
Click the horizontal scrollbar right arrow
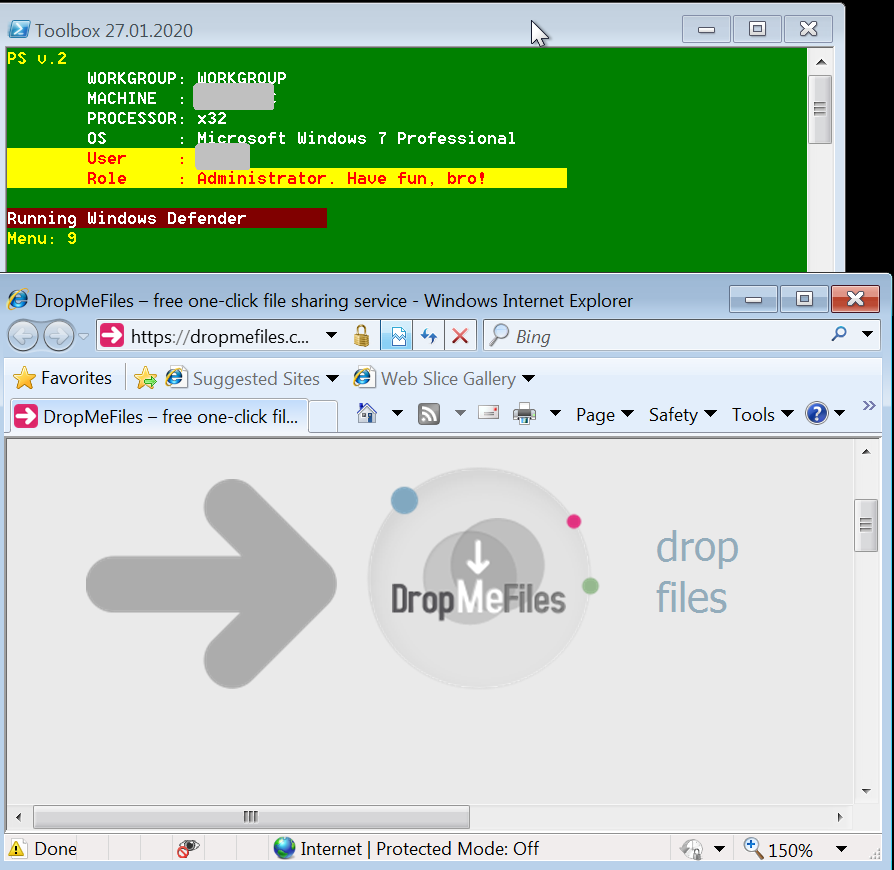[840, 818]
